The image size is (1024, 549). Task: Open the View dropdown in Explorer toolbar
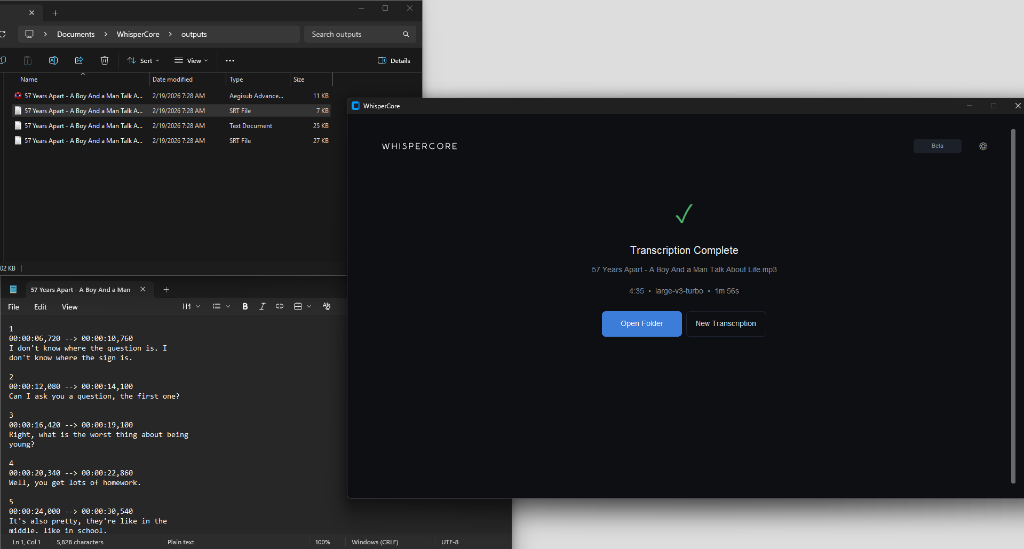pos(191,60)
